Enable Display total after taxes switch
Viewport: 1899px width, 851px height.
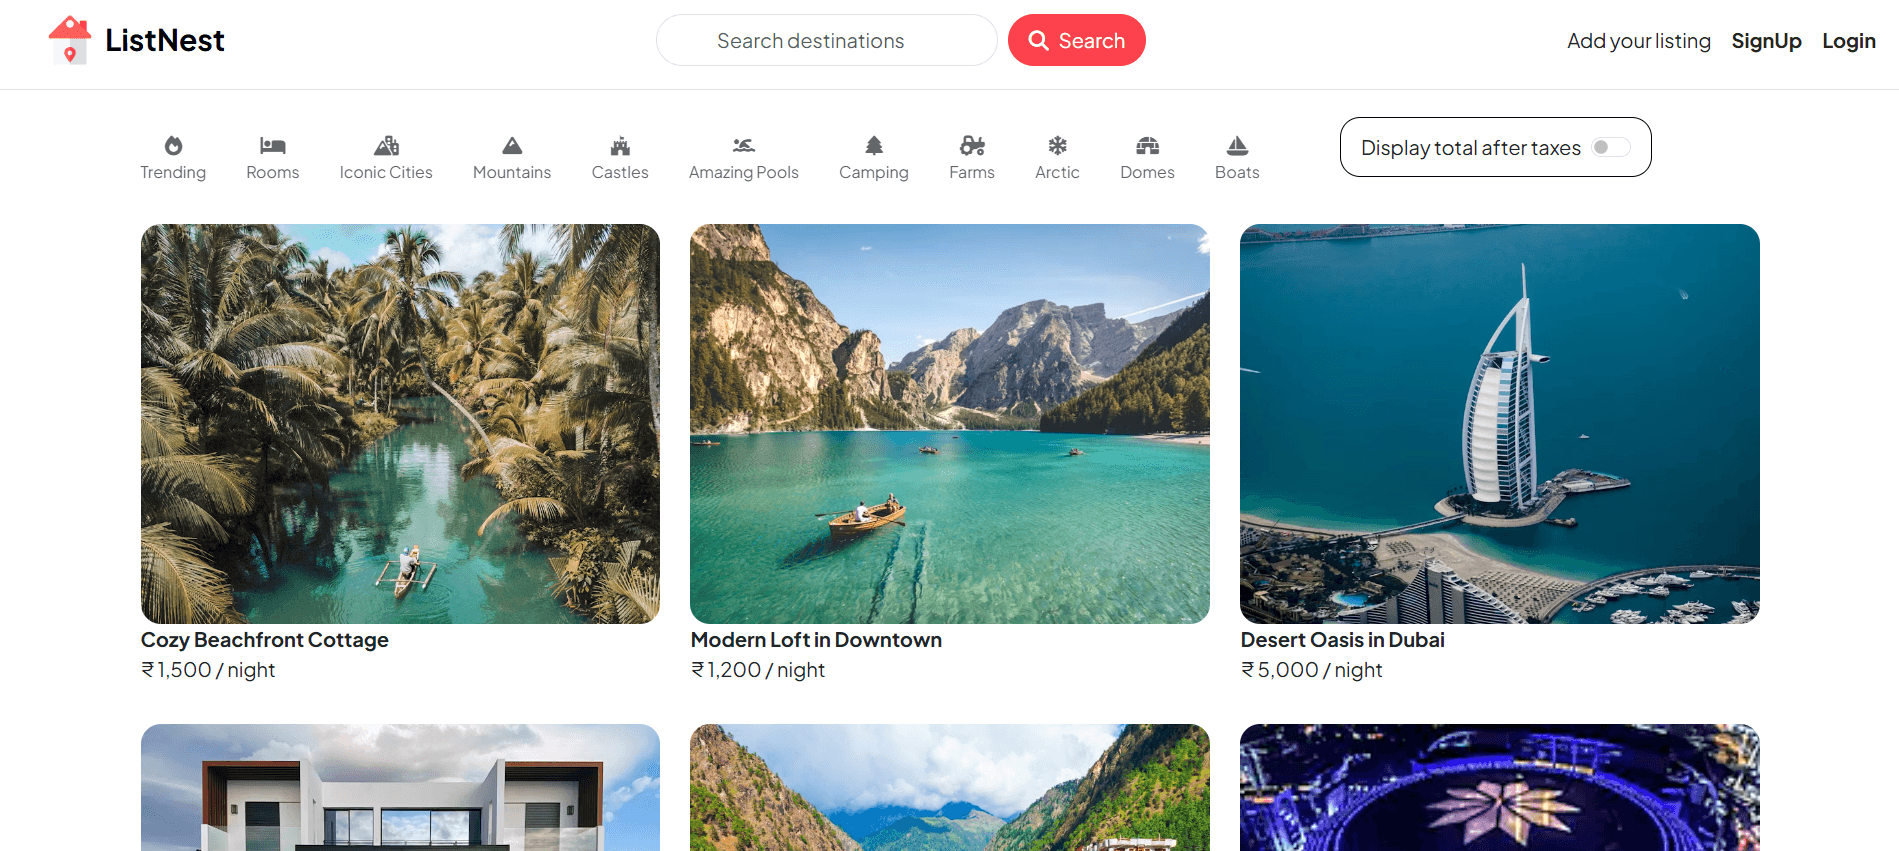pyautogui.click(x=1610, y=148)
